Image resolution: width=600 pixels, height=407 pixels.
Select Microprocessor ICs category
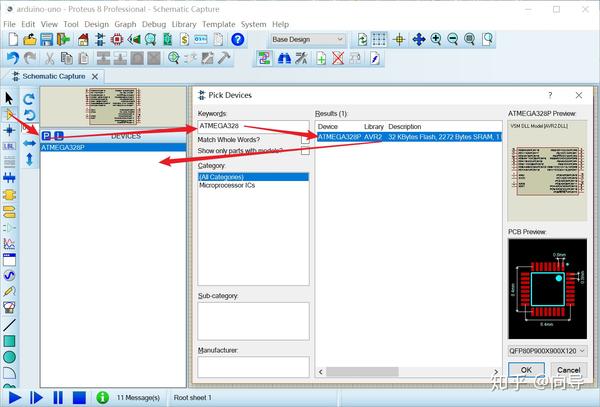point(227,185)
